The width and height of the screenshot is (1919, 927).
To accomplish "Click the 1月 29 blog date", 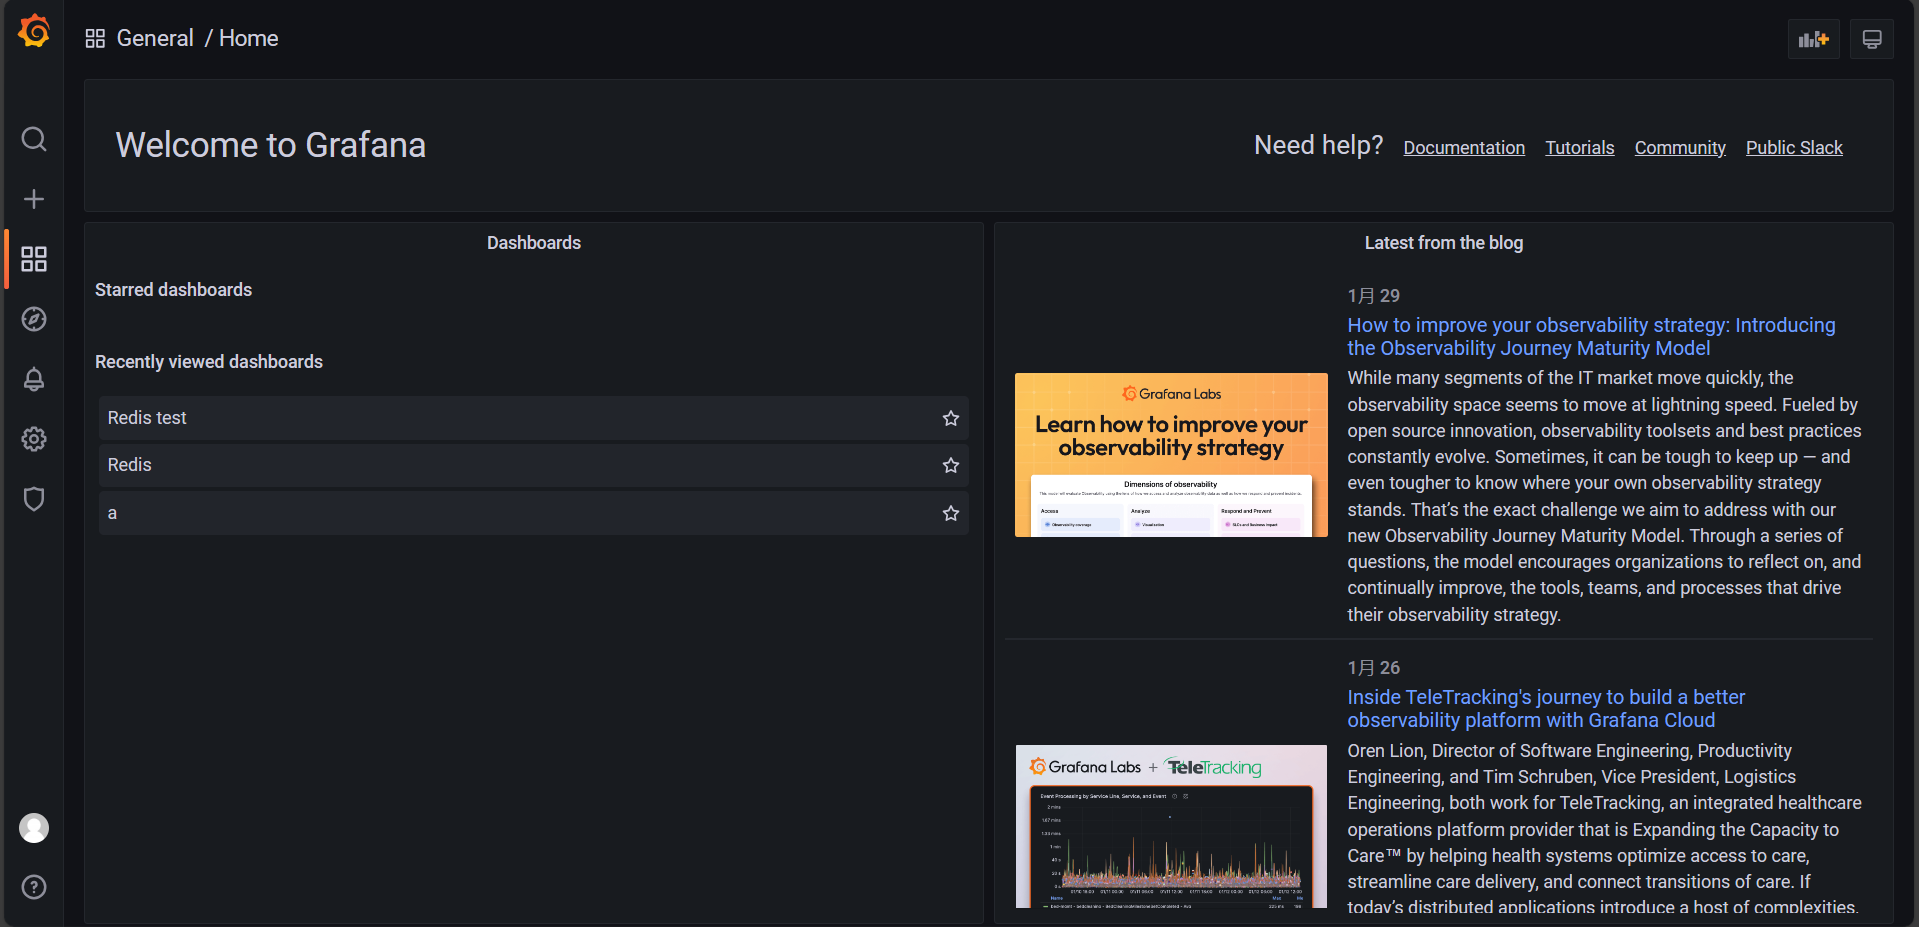I will (1374, 296).
